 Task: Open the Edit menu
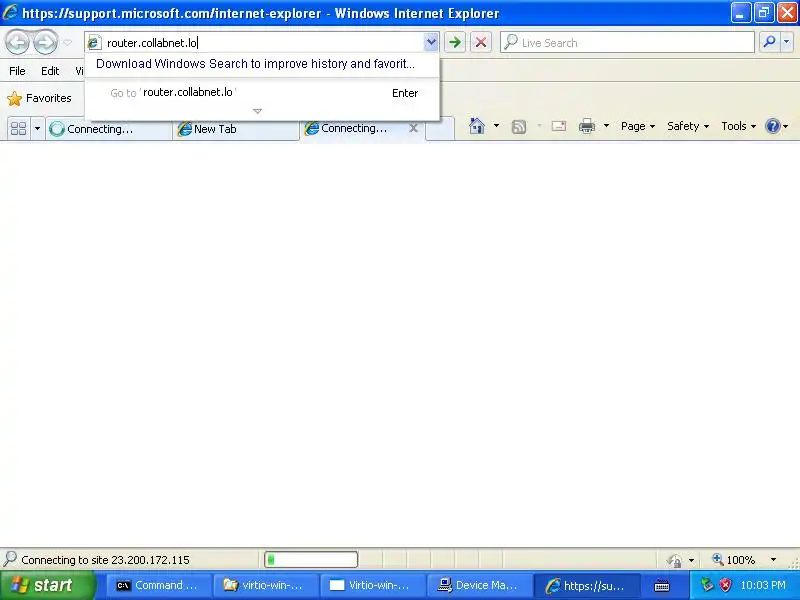50,71
